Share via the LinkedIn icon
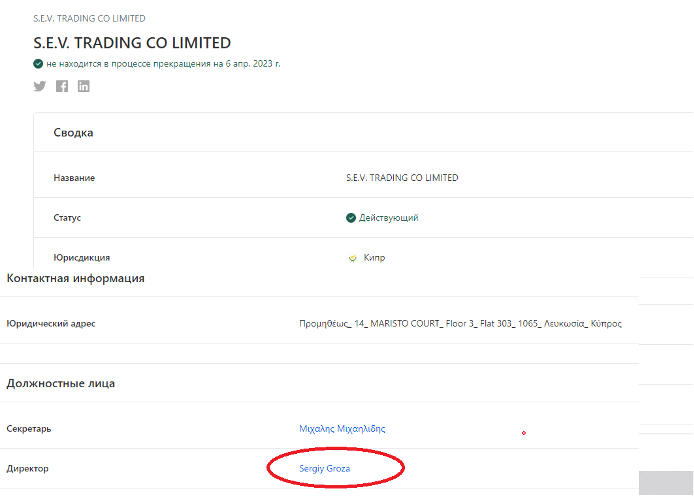This screenshot has width=694, height=496. [x=84, y=86]
